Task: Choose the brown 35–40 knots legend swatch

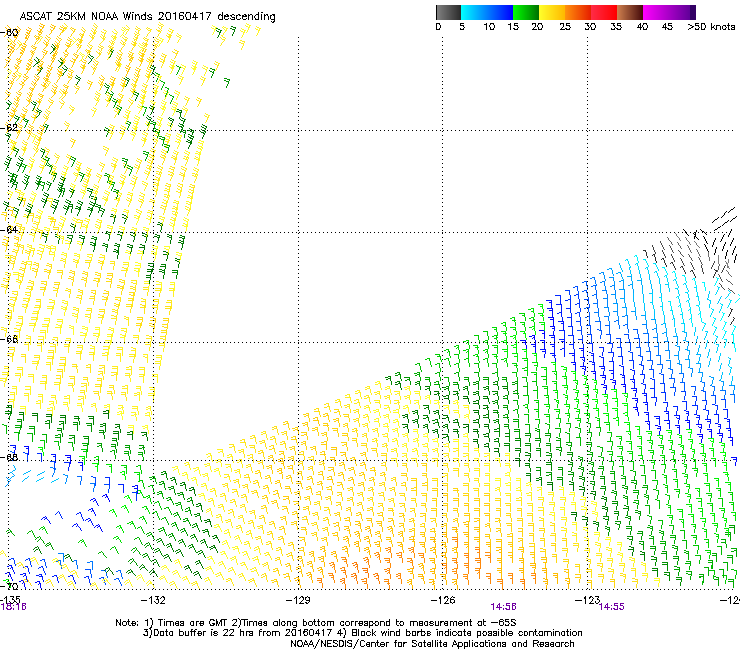Action: [x=630, y=12]
